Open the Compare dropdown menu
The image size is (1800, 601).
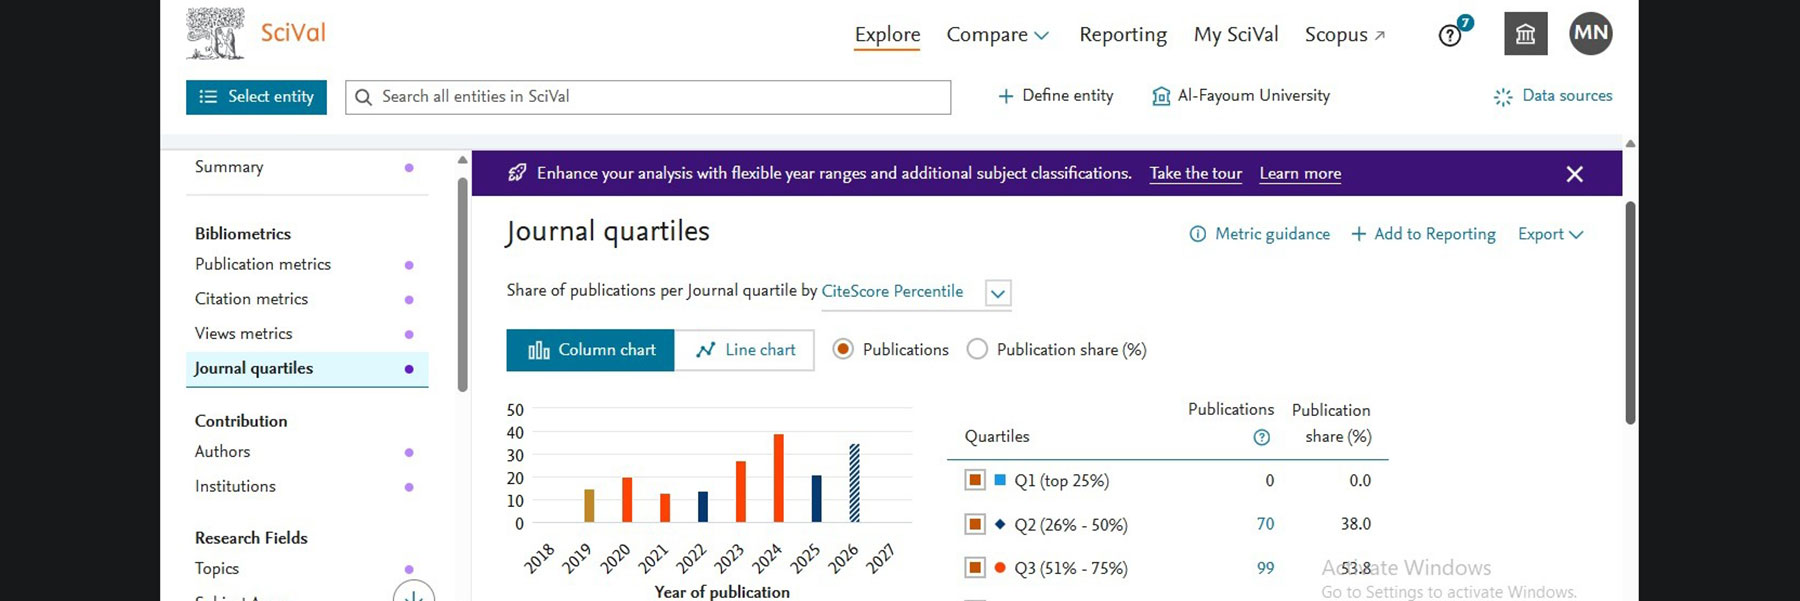click(x=998, y=35)
